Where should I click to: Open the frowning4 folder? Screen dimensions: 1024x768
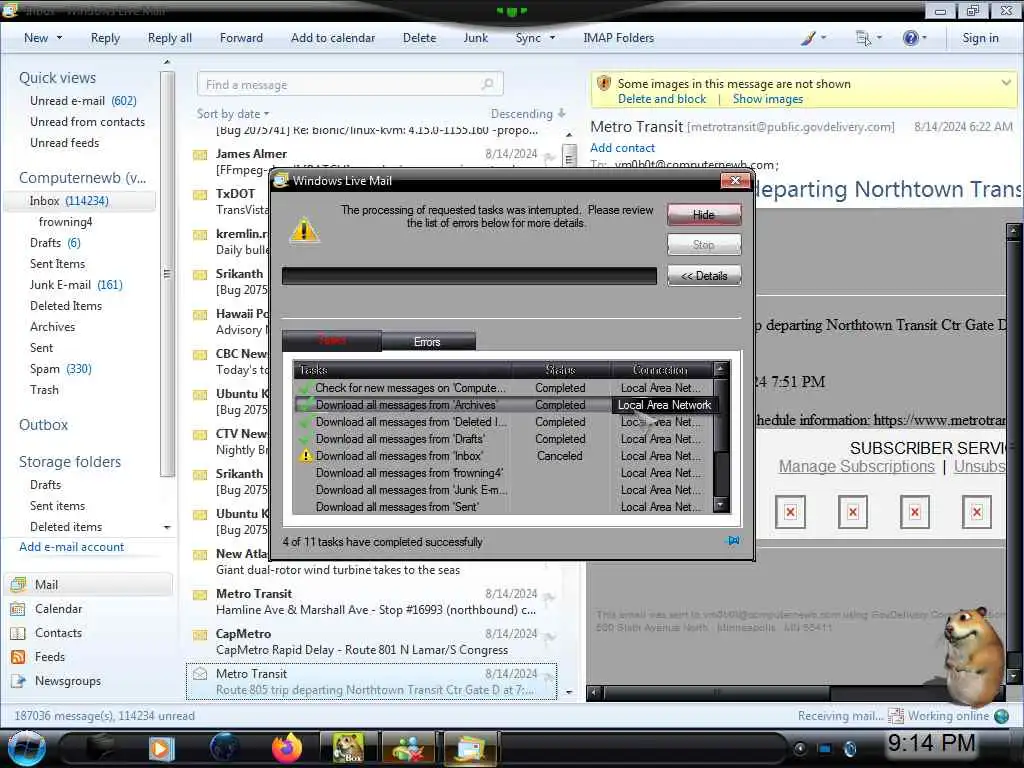65,221
